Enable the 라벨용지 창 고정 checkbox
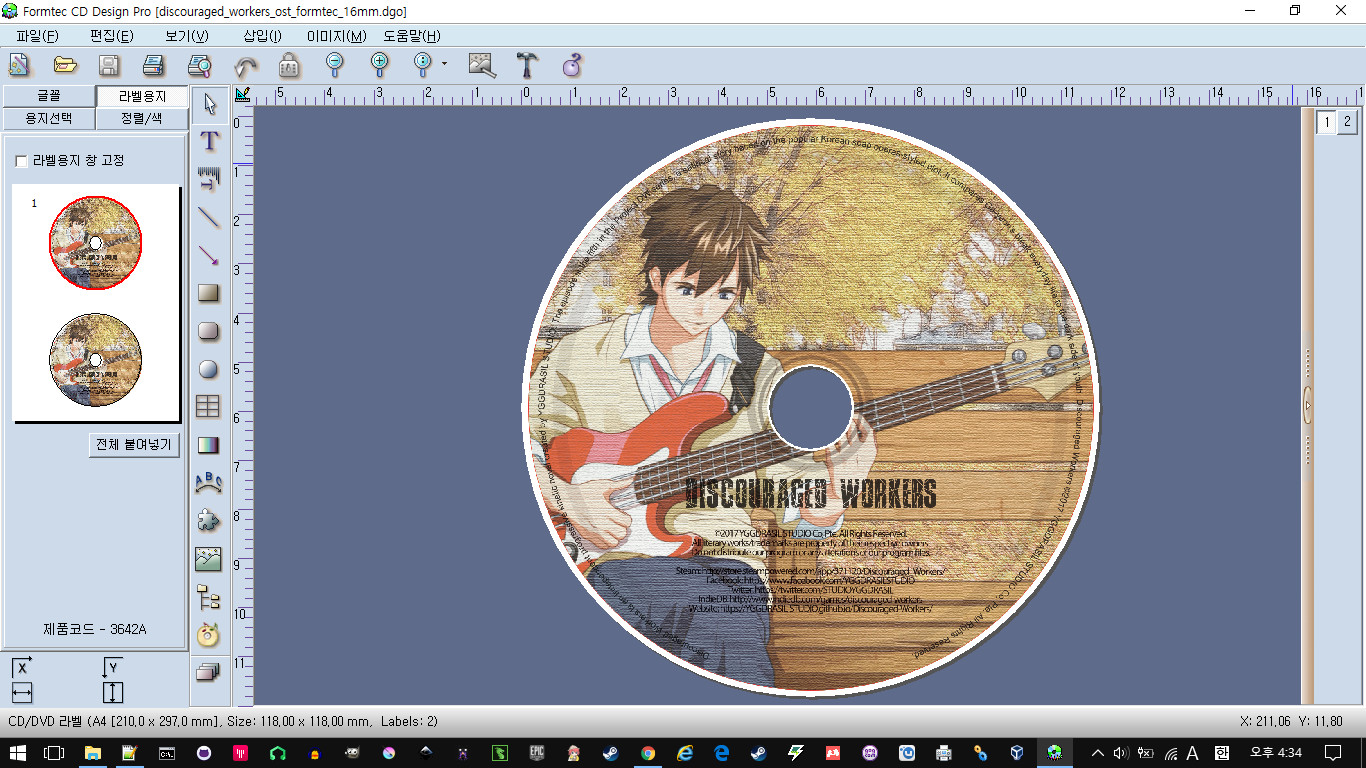The width and height of the screenshot is (1366, 768). click(21, 161)
